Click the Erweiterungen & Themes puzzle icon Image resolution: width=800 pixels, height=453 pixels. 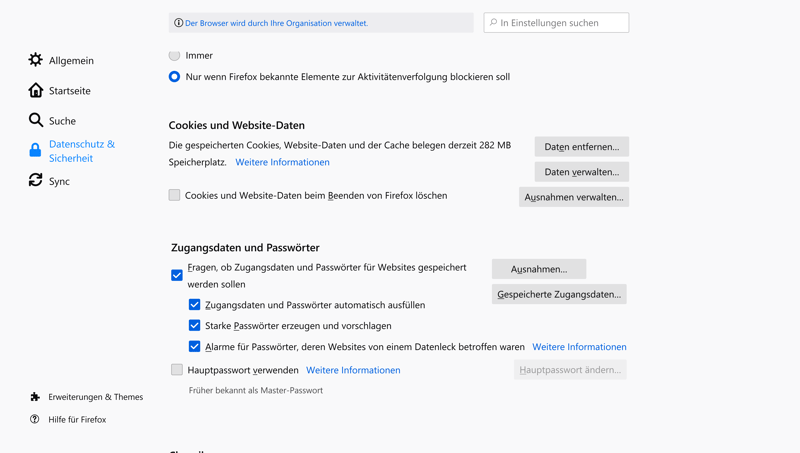pos(35,397)
